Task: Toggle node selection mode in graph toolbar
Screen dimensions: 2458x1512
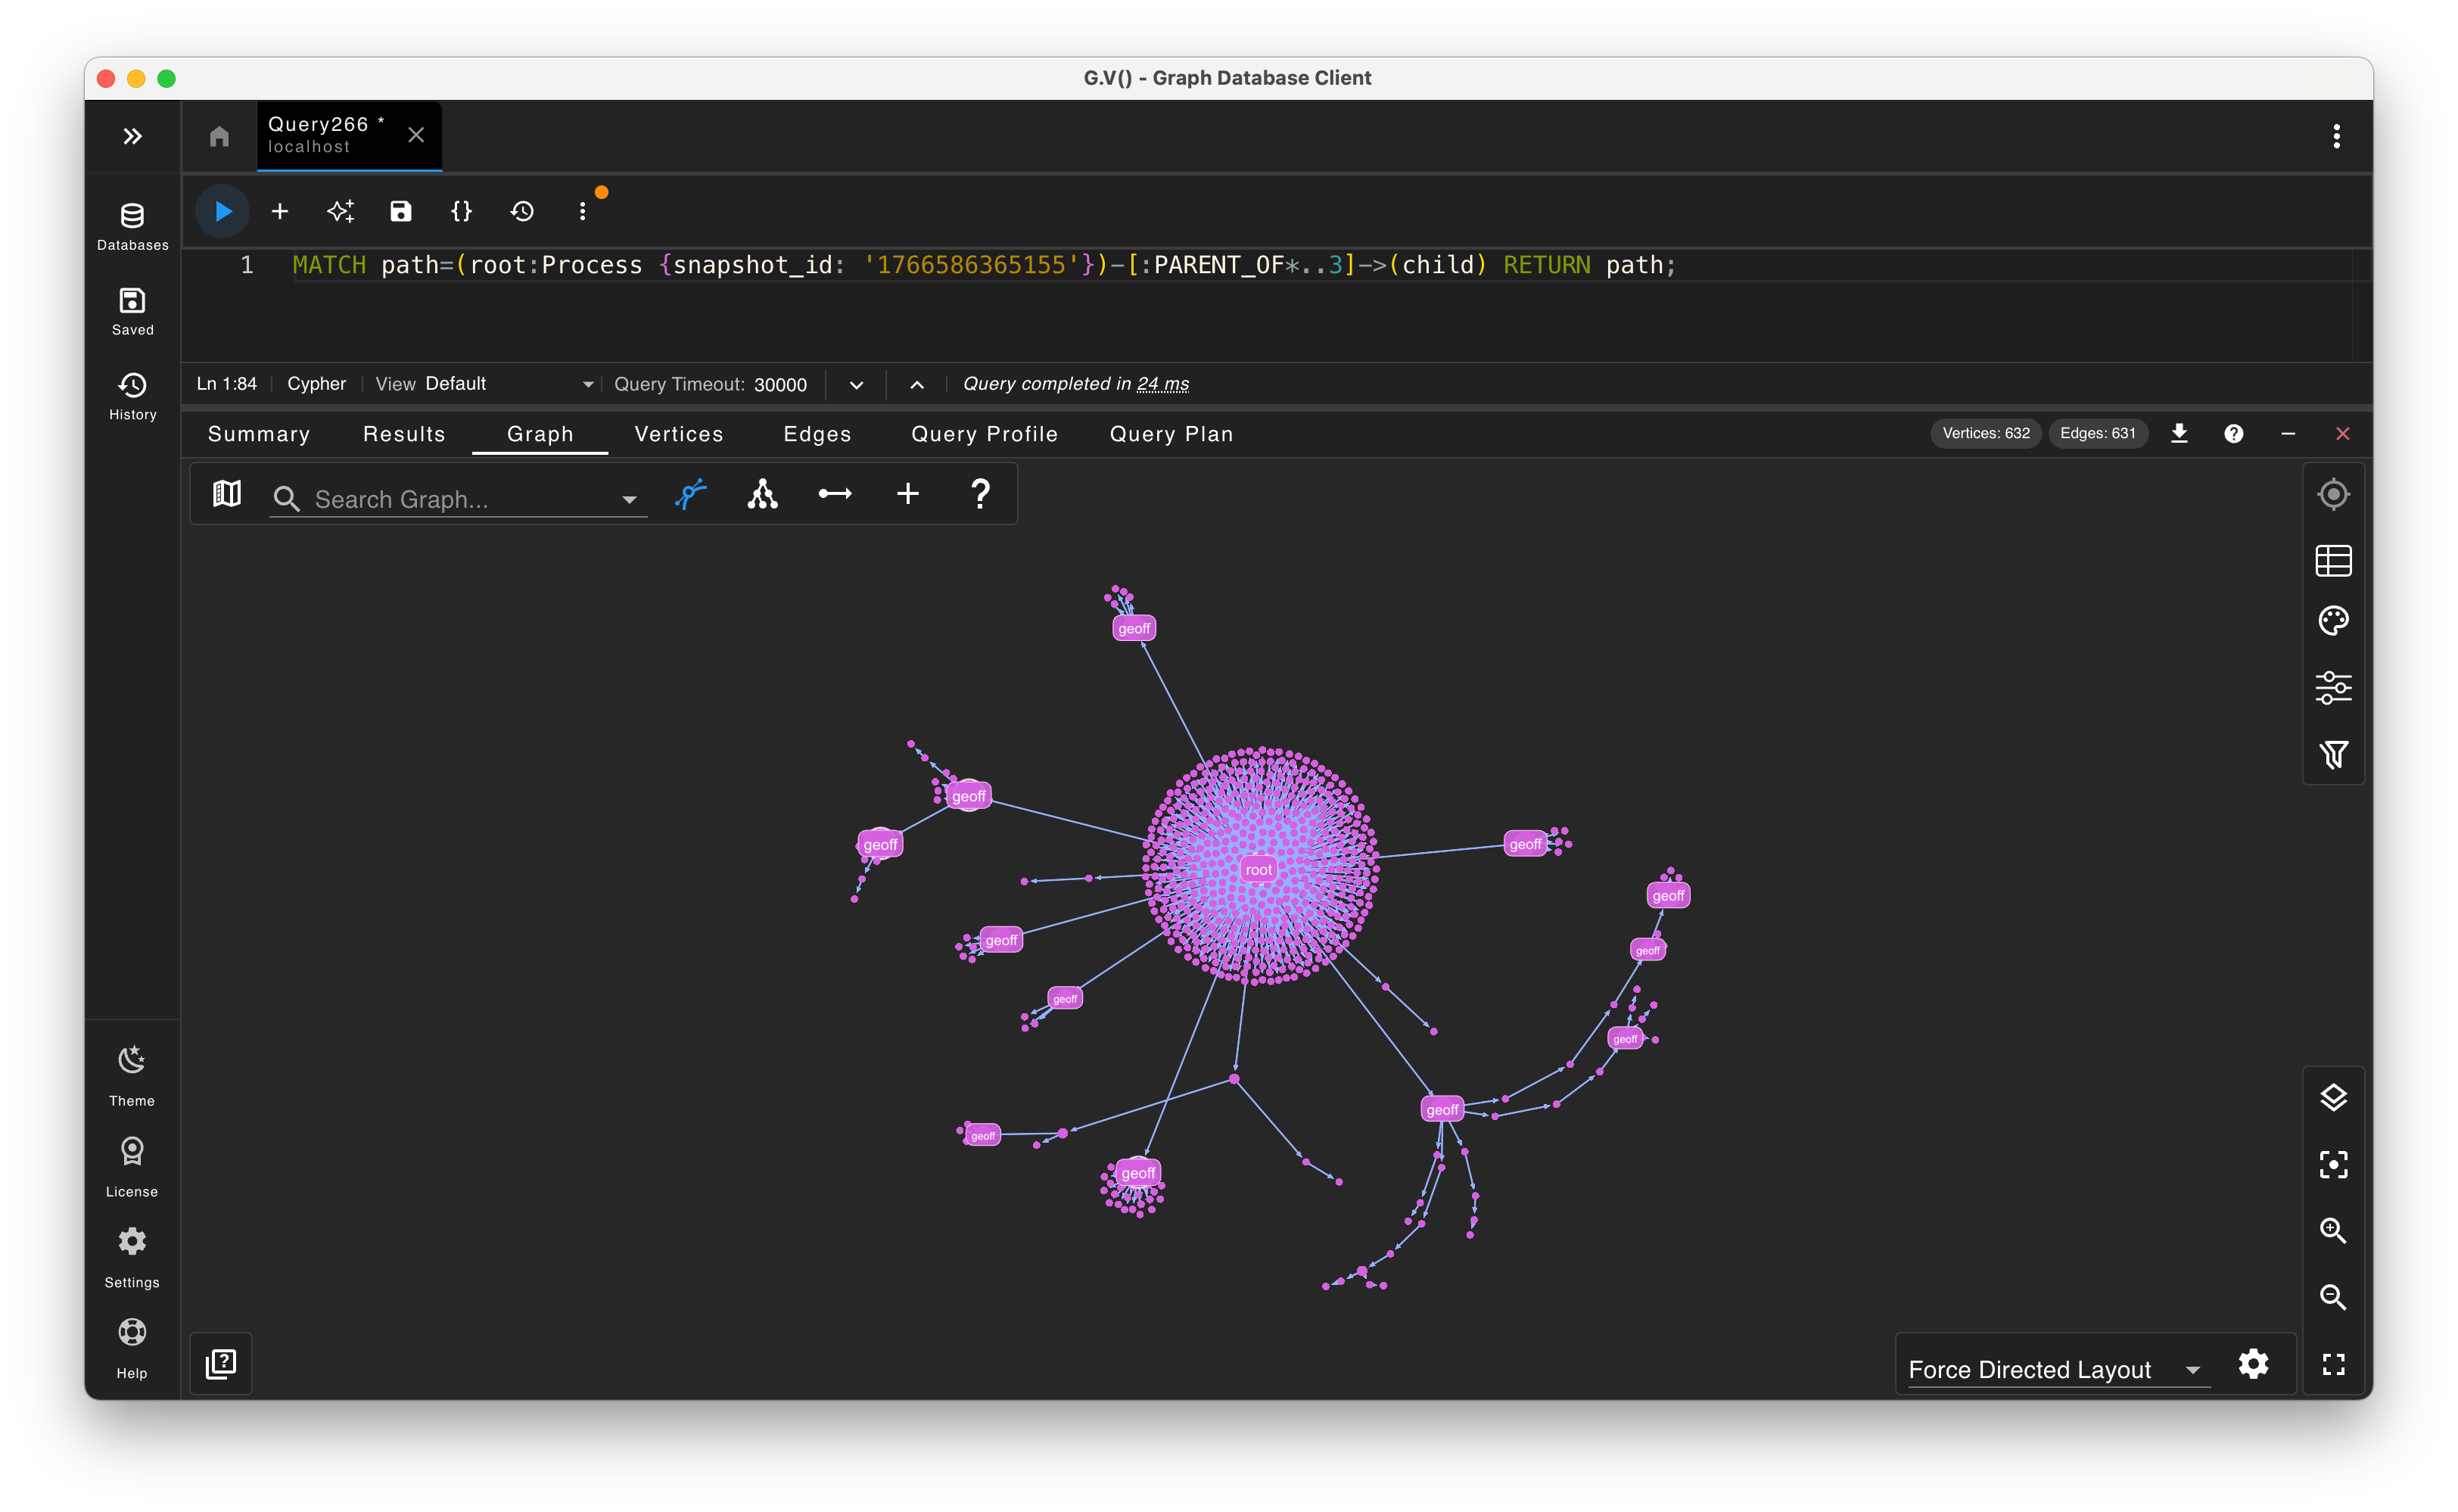Action: [691, 494]
